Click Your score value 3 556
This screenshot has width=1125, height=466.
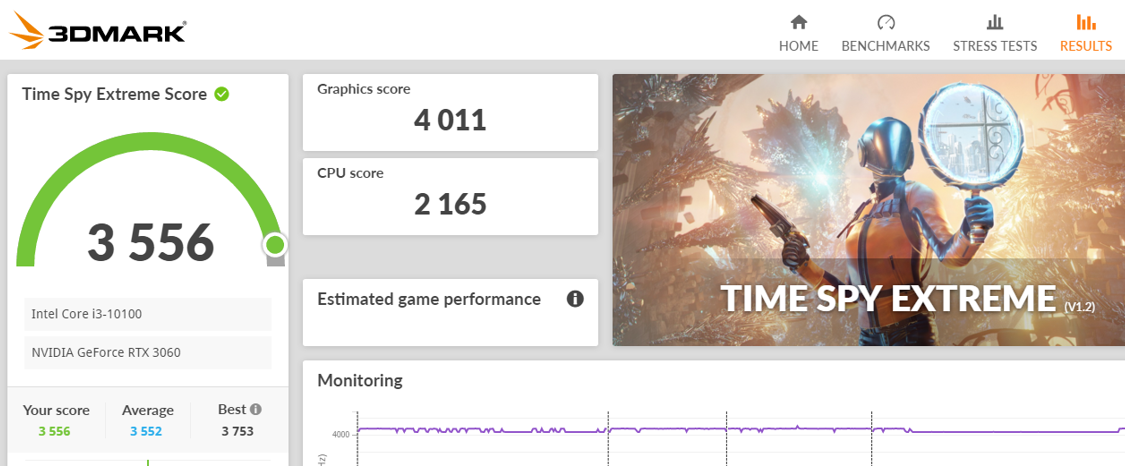pyautogui.click(x=55, y=432)
